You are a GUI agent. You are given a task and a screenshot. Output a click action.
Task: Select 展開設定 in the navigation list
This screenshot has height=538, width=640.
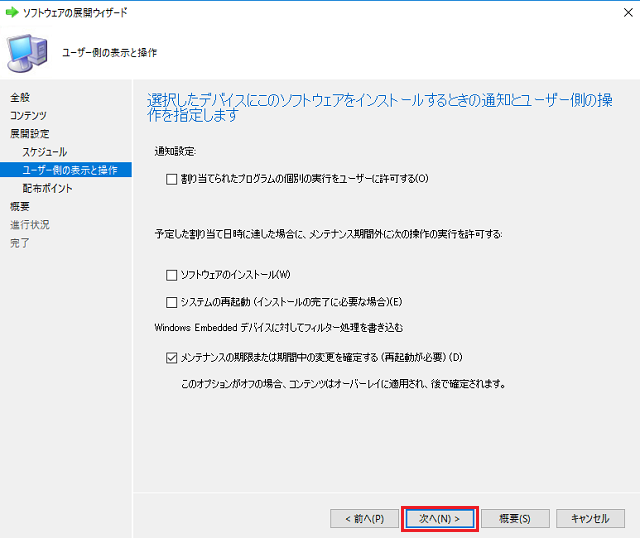[x=29, y=133]
